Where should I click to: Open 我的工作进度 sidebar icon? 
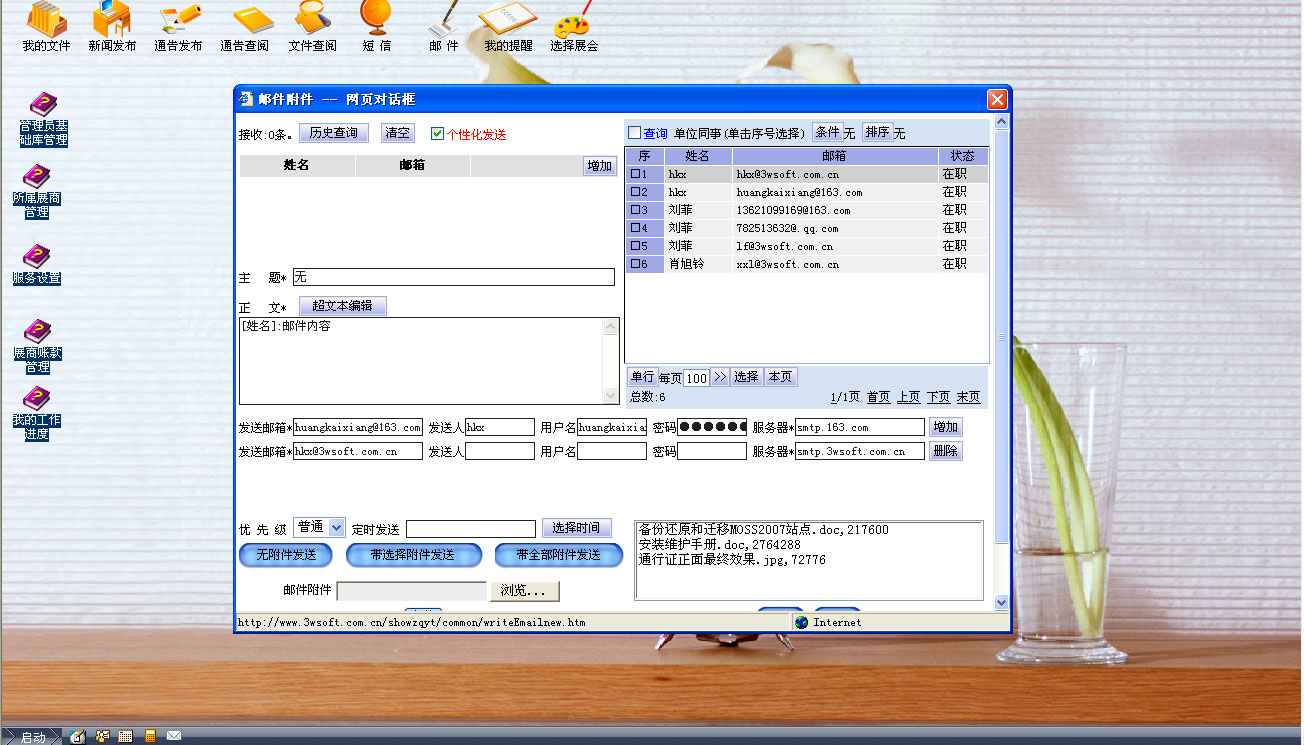click(37, 412)
